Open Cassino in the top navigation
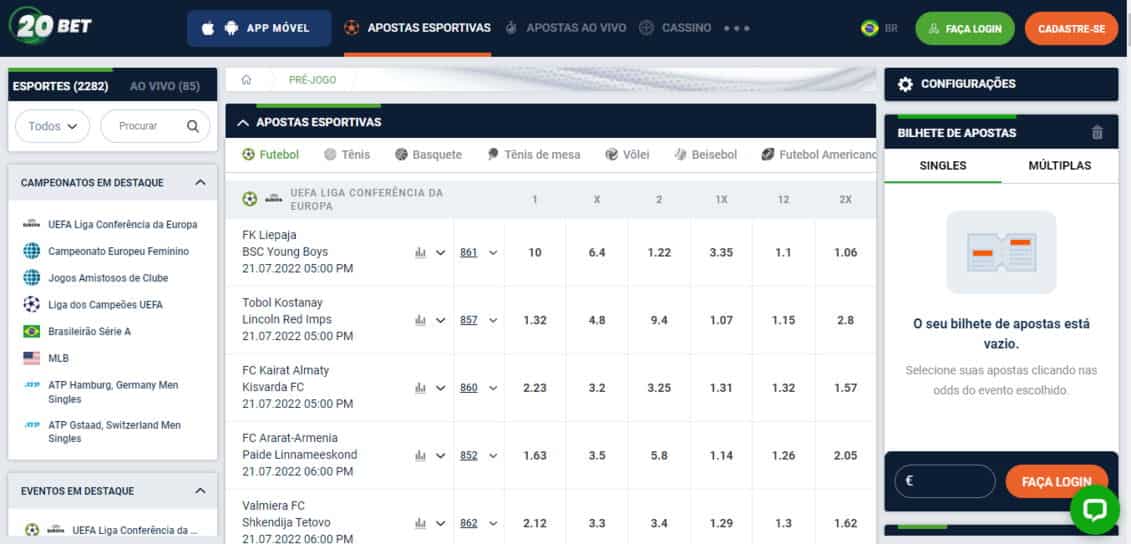Image resolution: width=1131 pixels, height=544 pixels. coord(686,28)
